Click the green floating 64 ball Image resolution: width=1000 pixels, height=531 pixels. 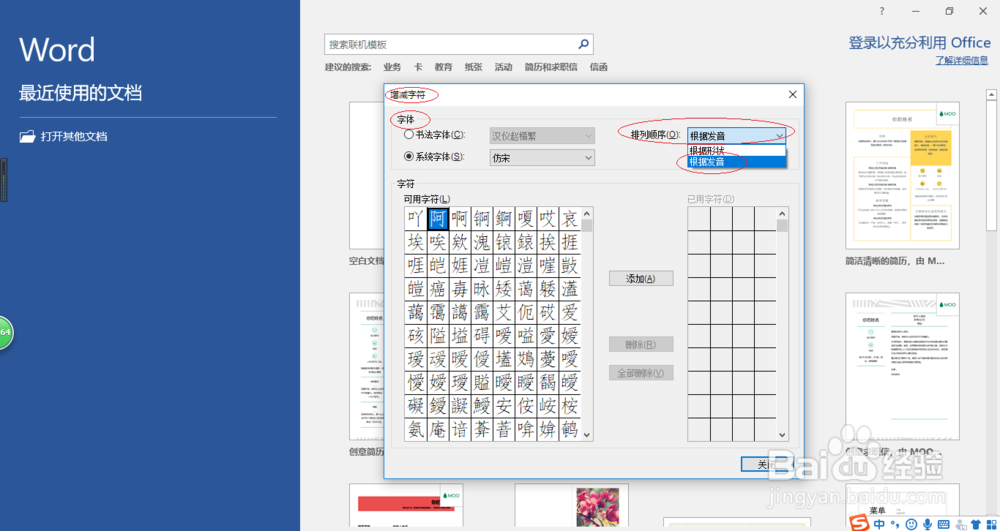click(x=6, y=332)
